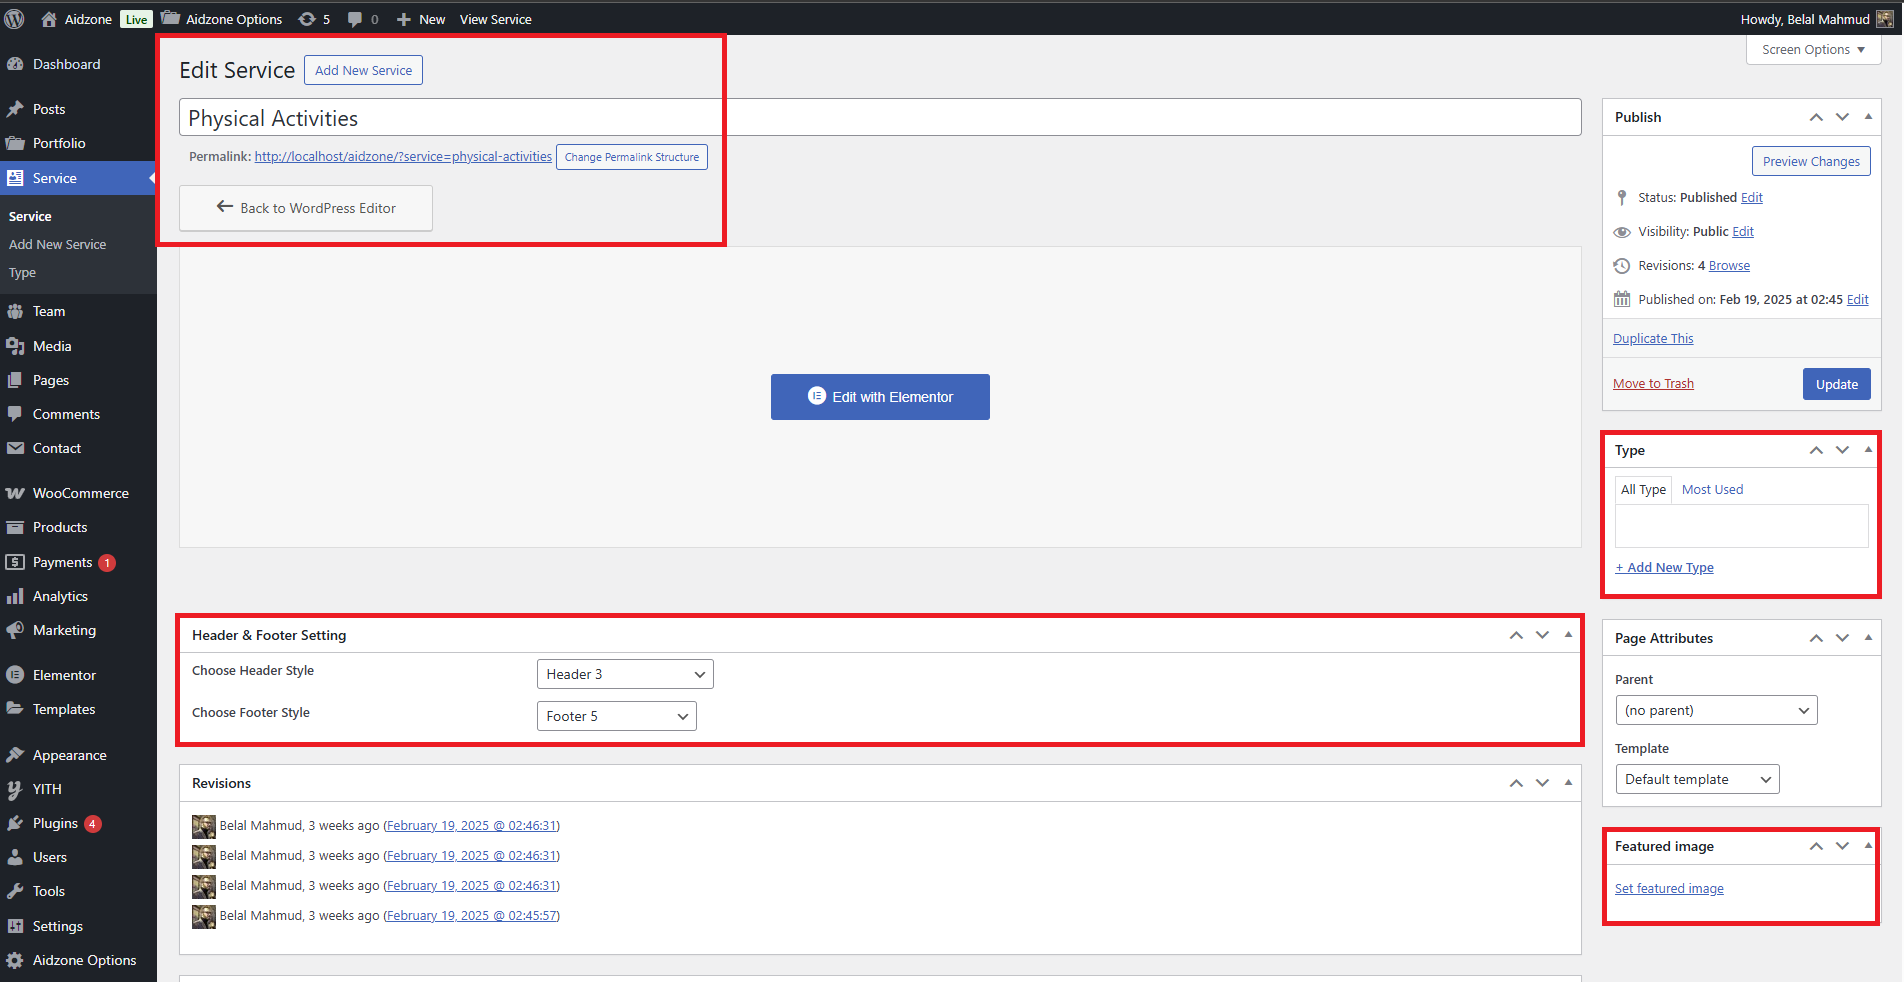Open Add New Service submenu item

coord(57,244)
